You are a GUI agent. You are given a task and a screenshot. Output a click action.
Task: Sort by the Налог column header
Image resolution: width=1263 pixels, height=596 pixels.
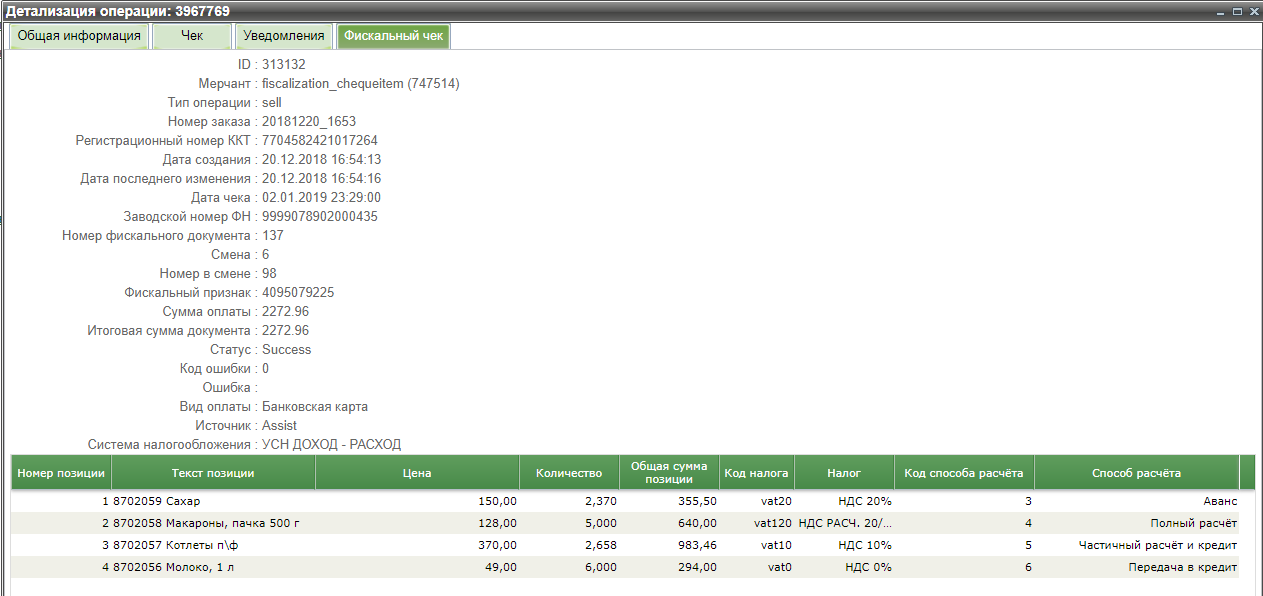[x=844, y=473]
